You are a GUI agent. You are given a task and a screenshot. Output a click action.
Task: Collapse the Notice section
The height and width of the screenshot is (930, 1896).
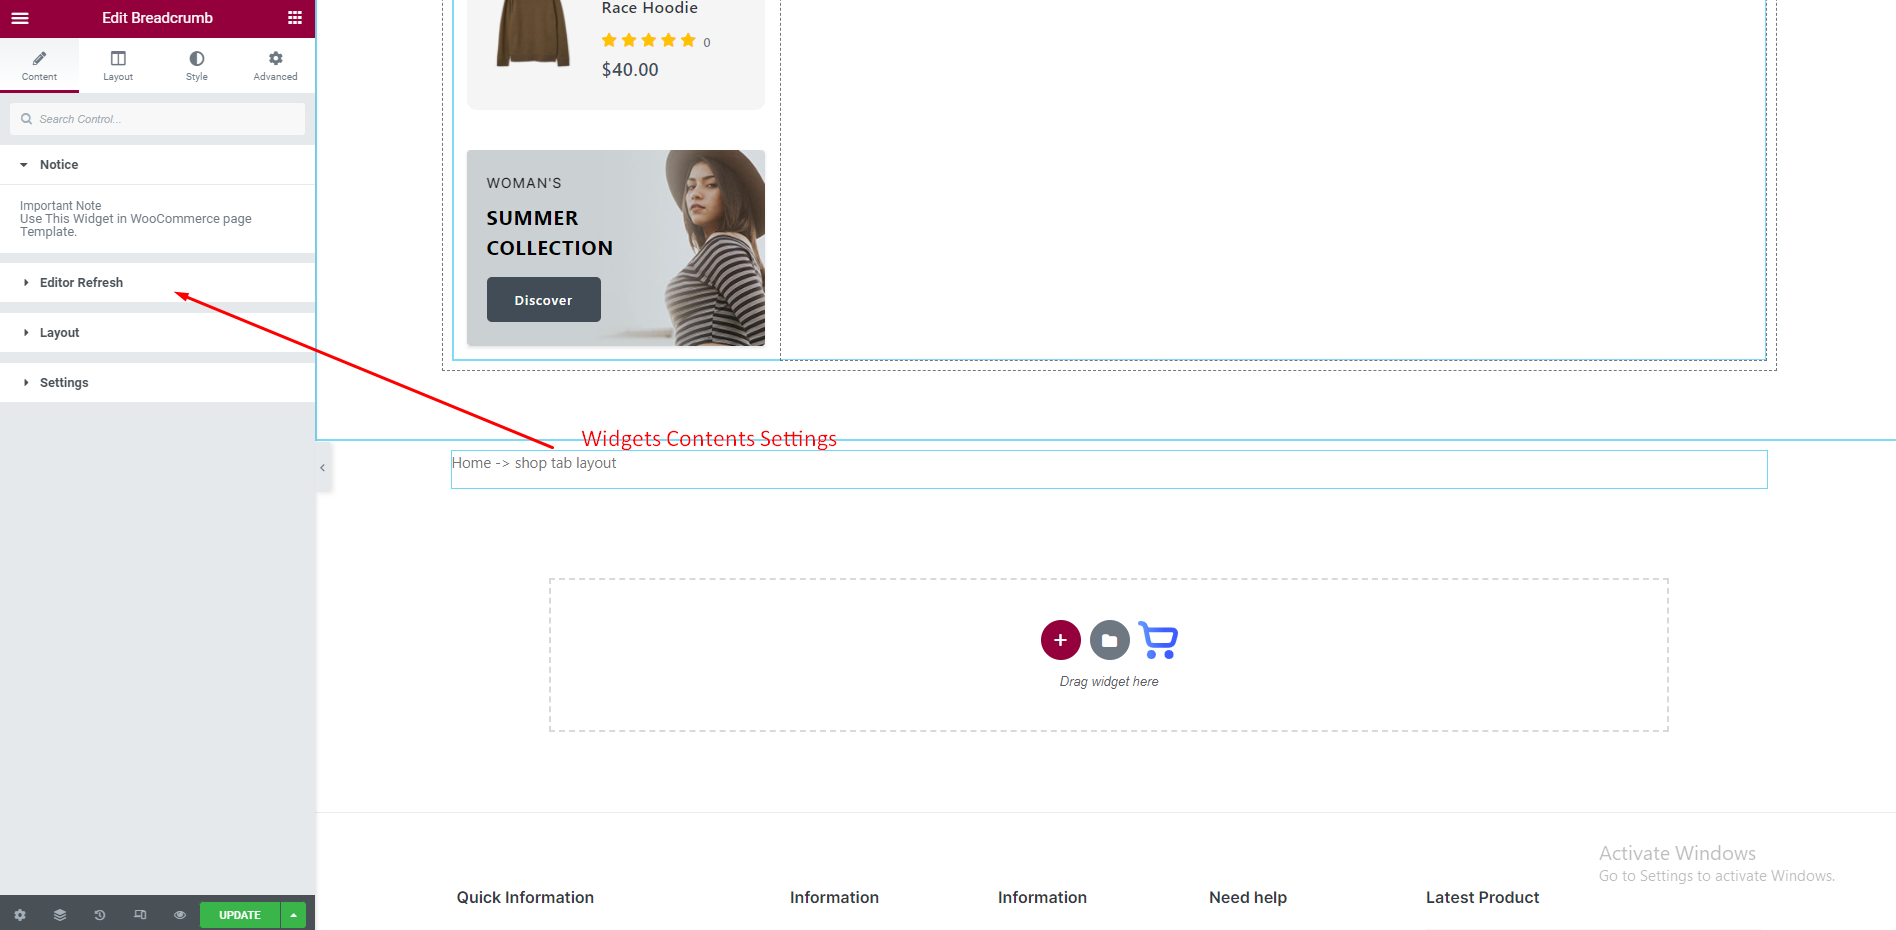59,165
